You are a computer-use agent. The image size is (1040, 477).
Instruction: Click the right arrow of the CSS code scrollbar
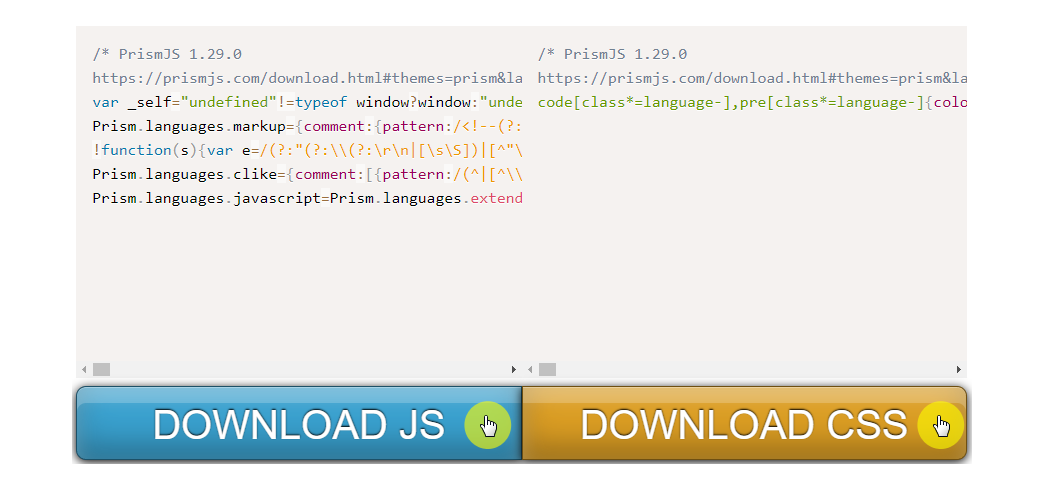click(959, 370)
